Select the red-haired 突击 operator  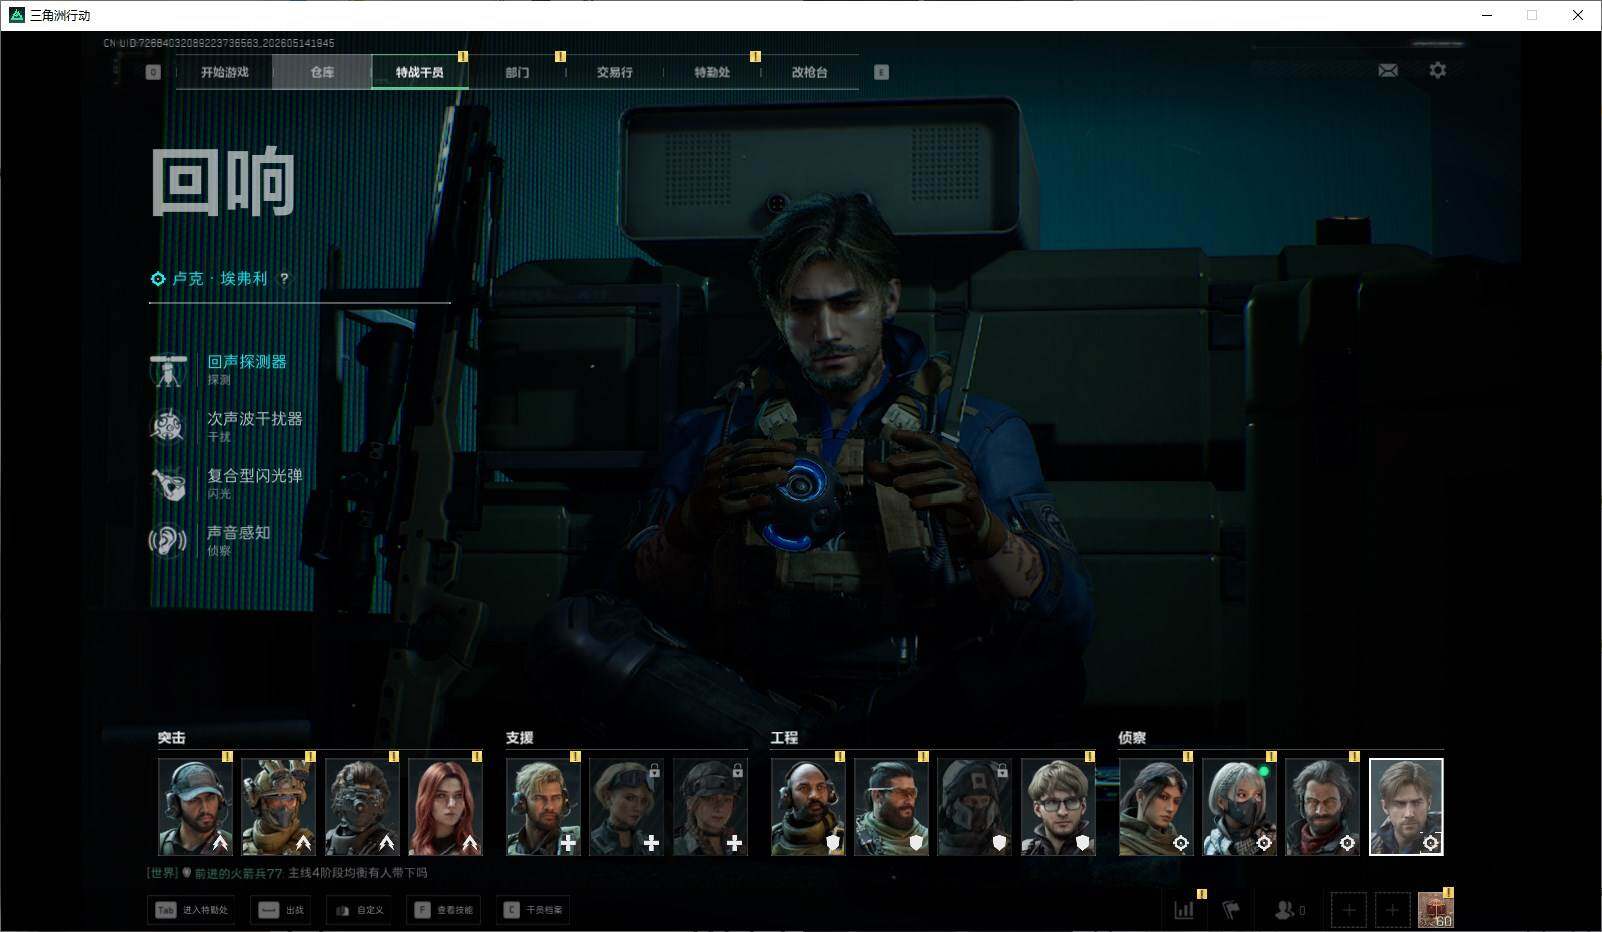coord(445,807)
